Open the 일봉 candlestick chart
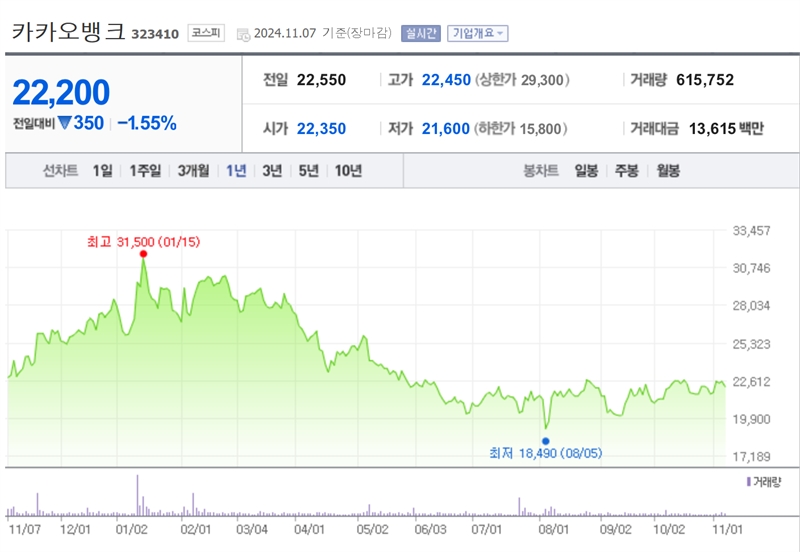The image size is (800, 552). [x=586, y=170]
